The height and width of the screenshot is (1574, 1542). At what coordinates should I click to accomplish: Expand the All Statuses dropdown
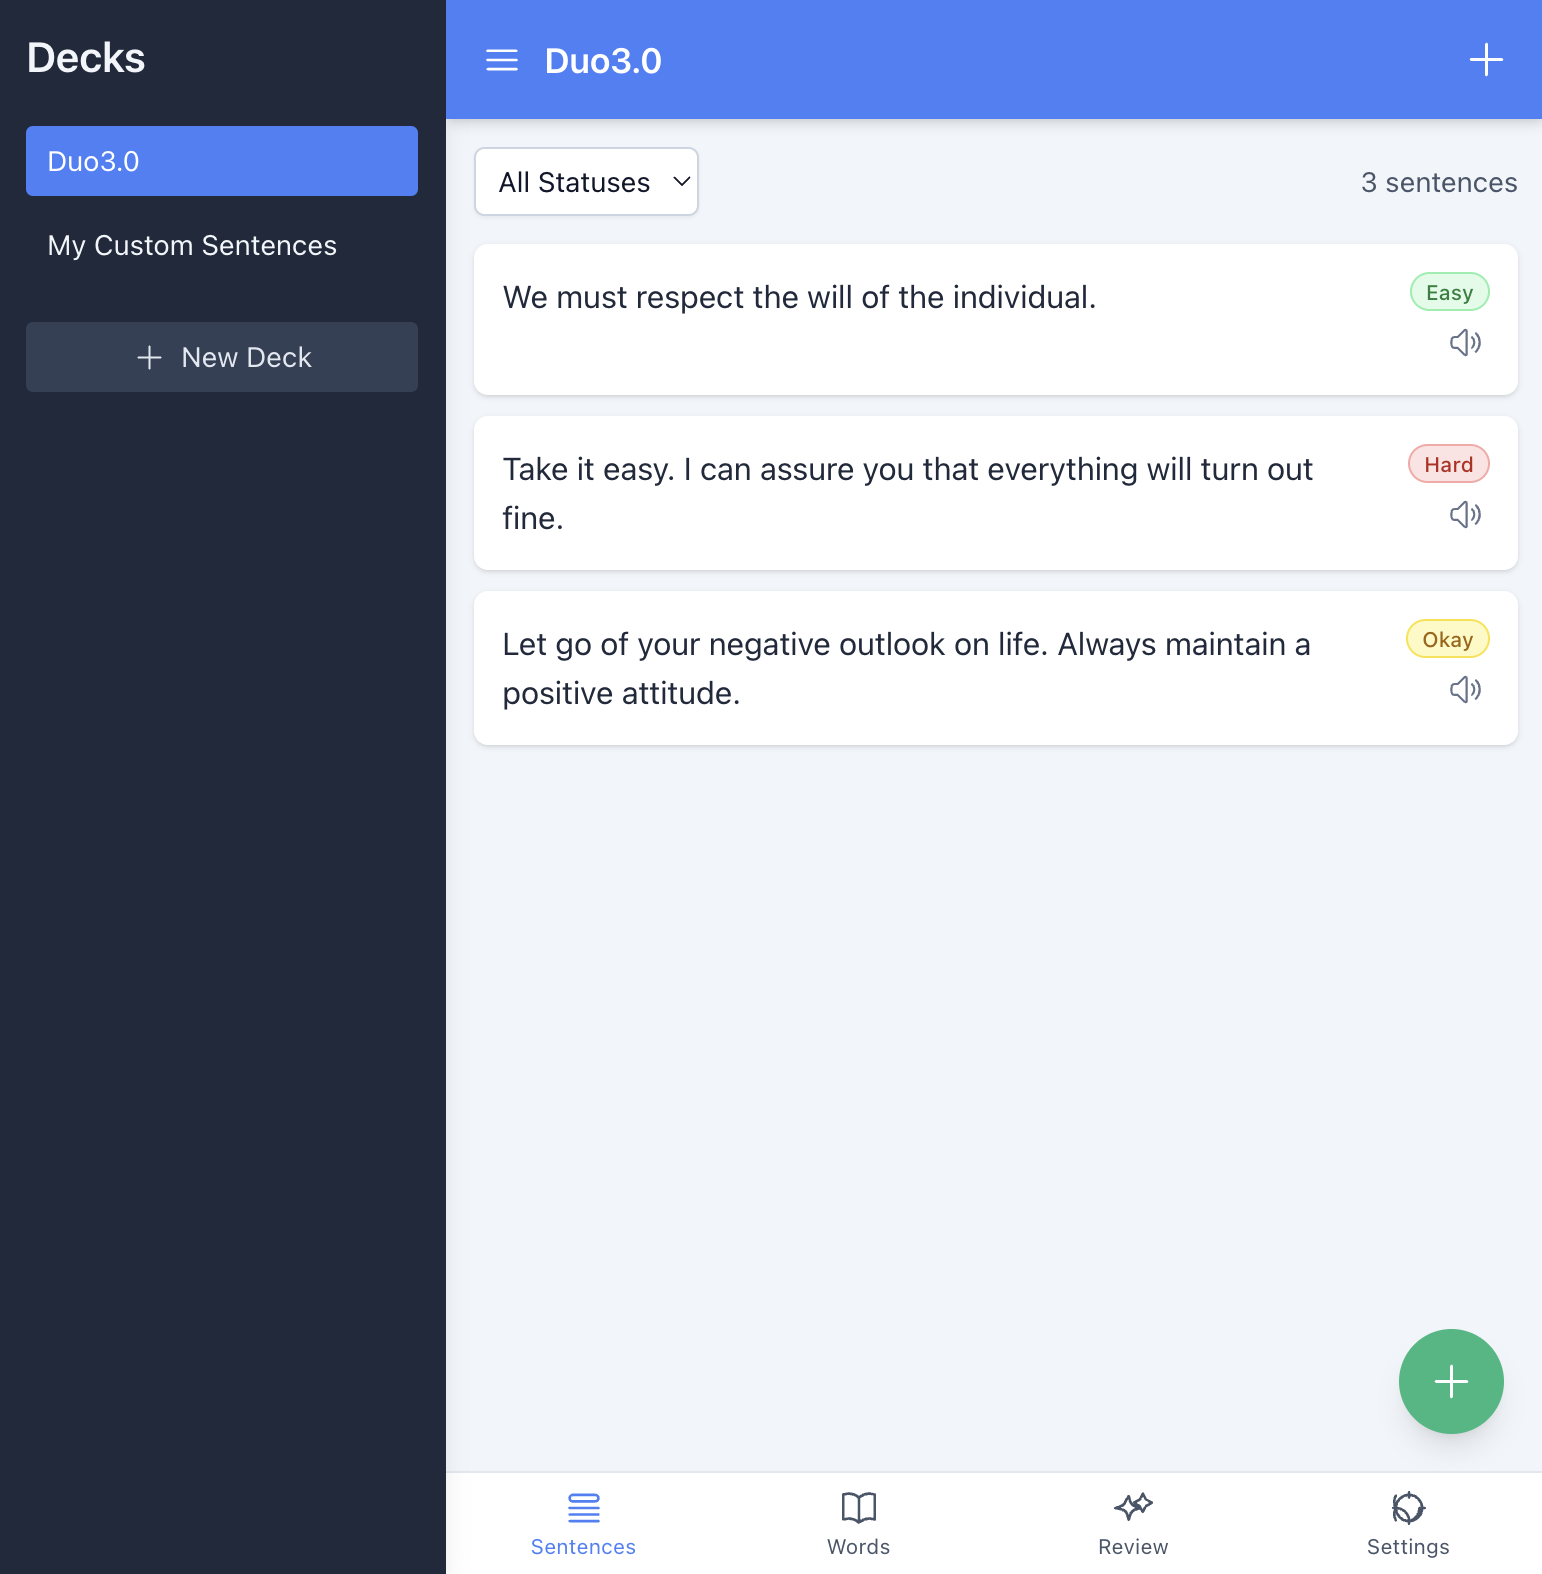point(586,182)
